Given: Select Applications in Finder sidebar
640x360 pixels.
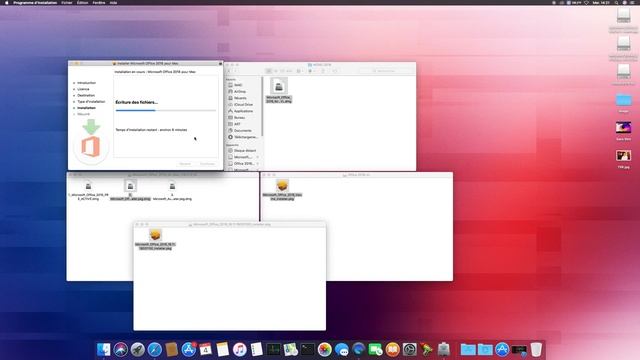Looking at the screenshot, I should pos(243,111).
